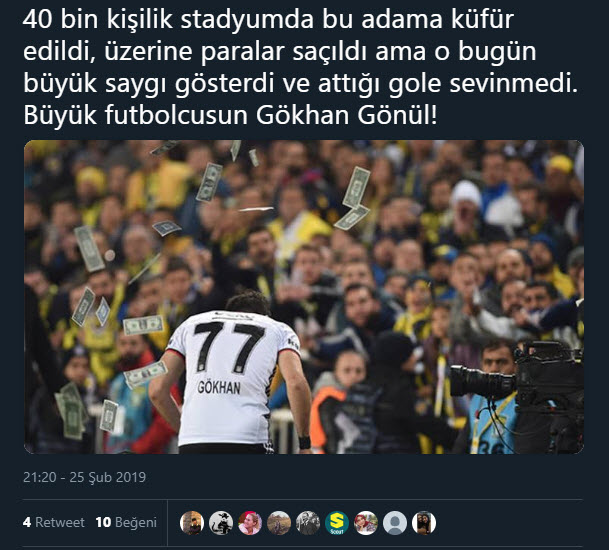View the 10 Beğeni likes list
The height and width of the screenshot is (550, 609).
(126, 522)
